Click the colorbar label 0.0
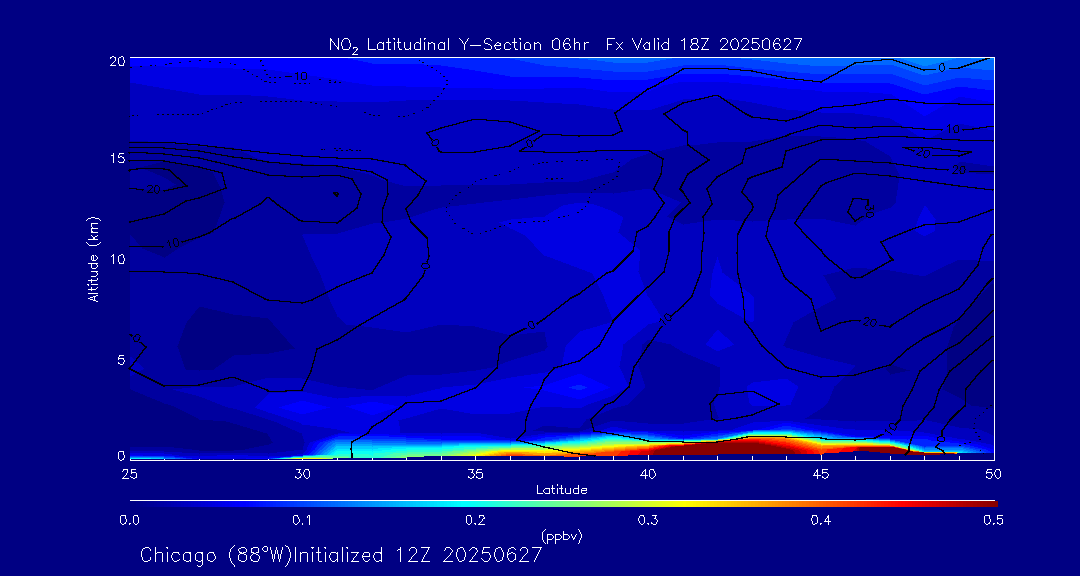Image resolution: width=1080 pixels, height=576 pixels. pos(130,522)
